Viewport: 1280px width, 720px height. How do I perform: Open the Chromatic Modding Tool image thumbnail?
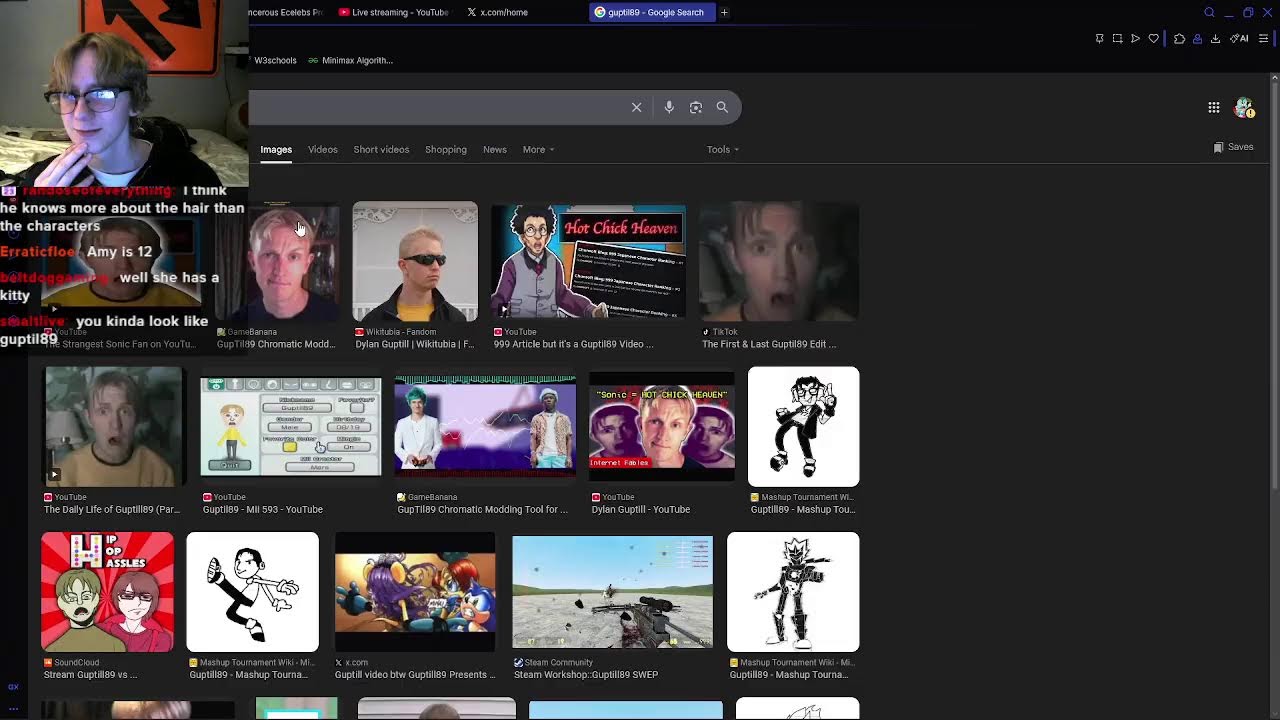click(485, 427)
